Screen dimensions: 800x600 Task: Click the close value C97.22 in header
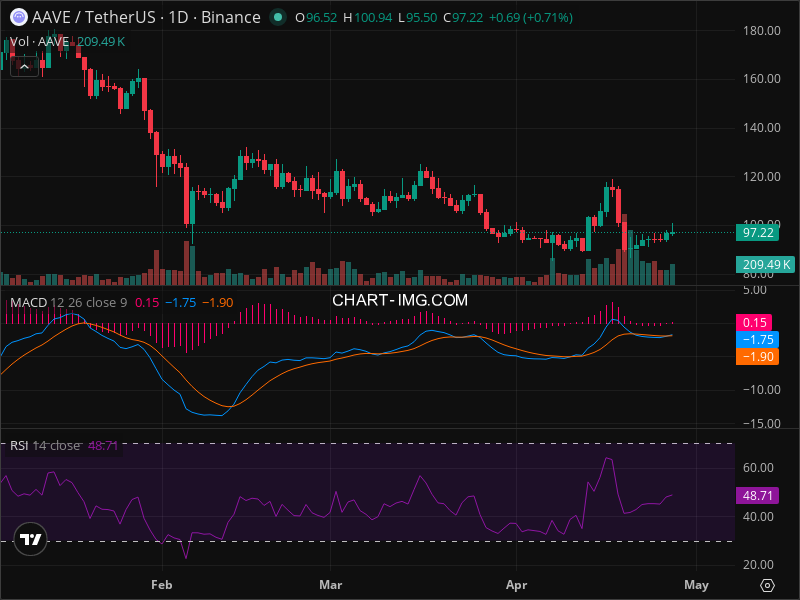coord(463,18)
